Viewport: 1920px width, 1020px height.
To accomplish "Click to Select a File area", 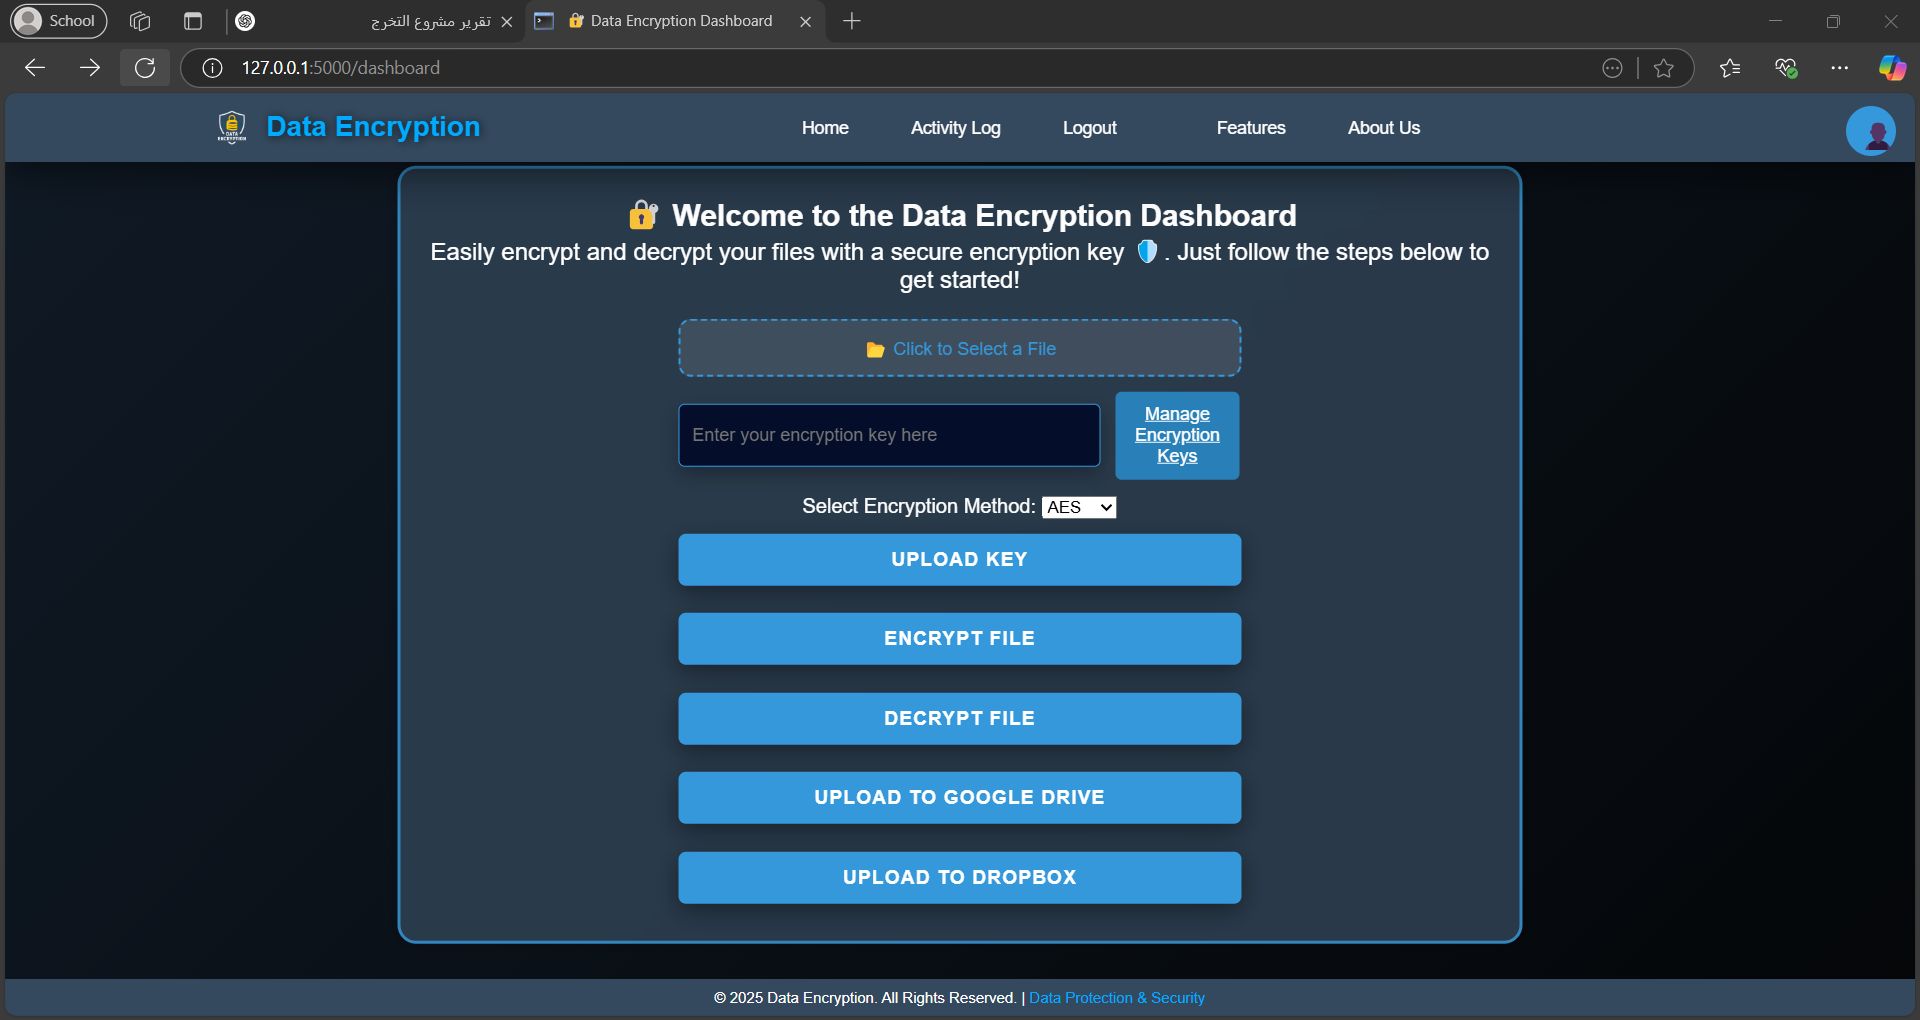I will coord(959,348).
